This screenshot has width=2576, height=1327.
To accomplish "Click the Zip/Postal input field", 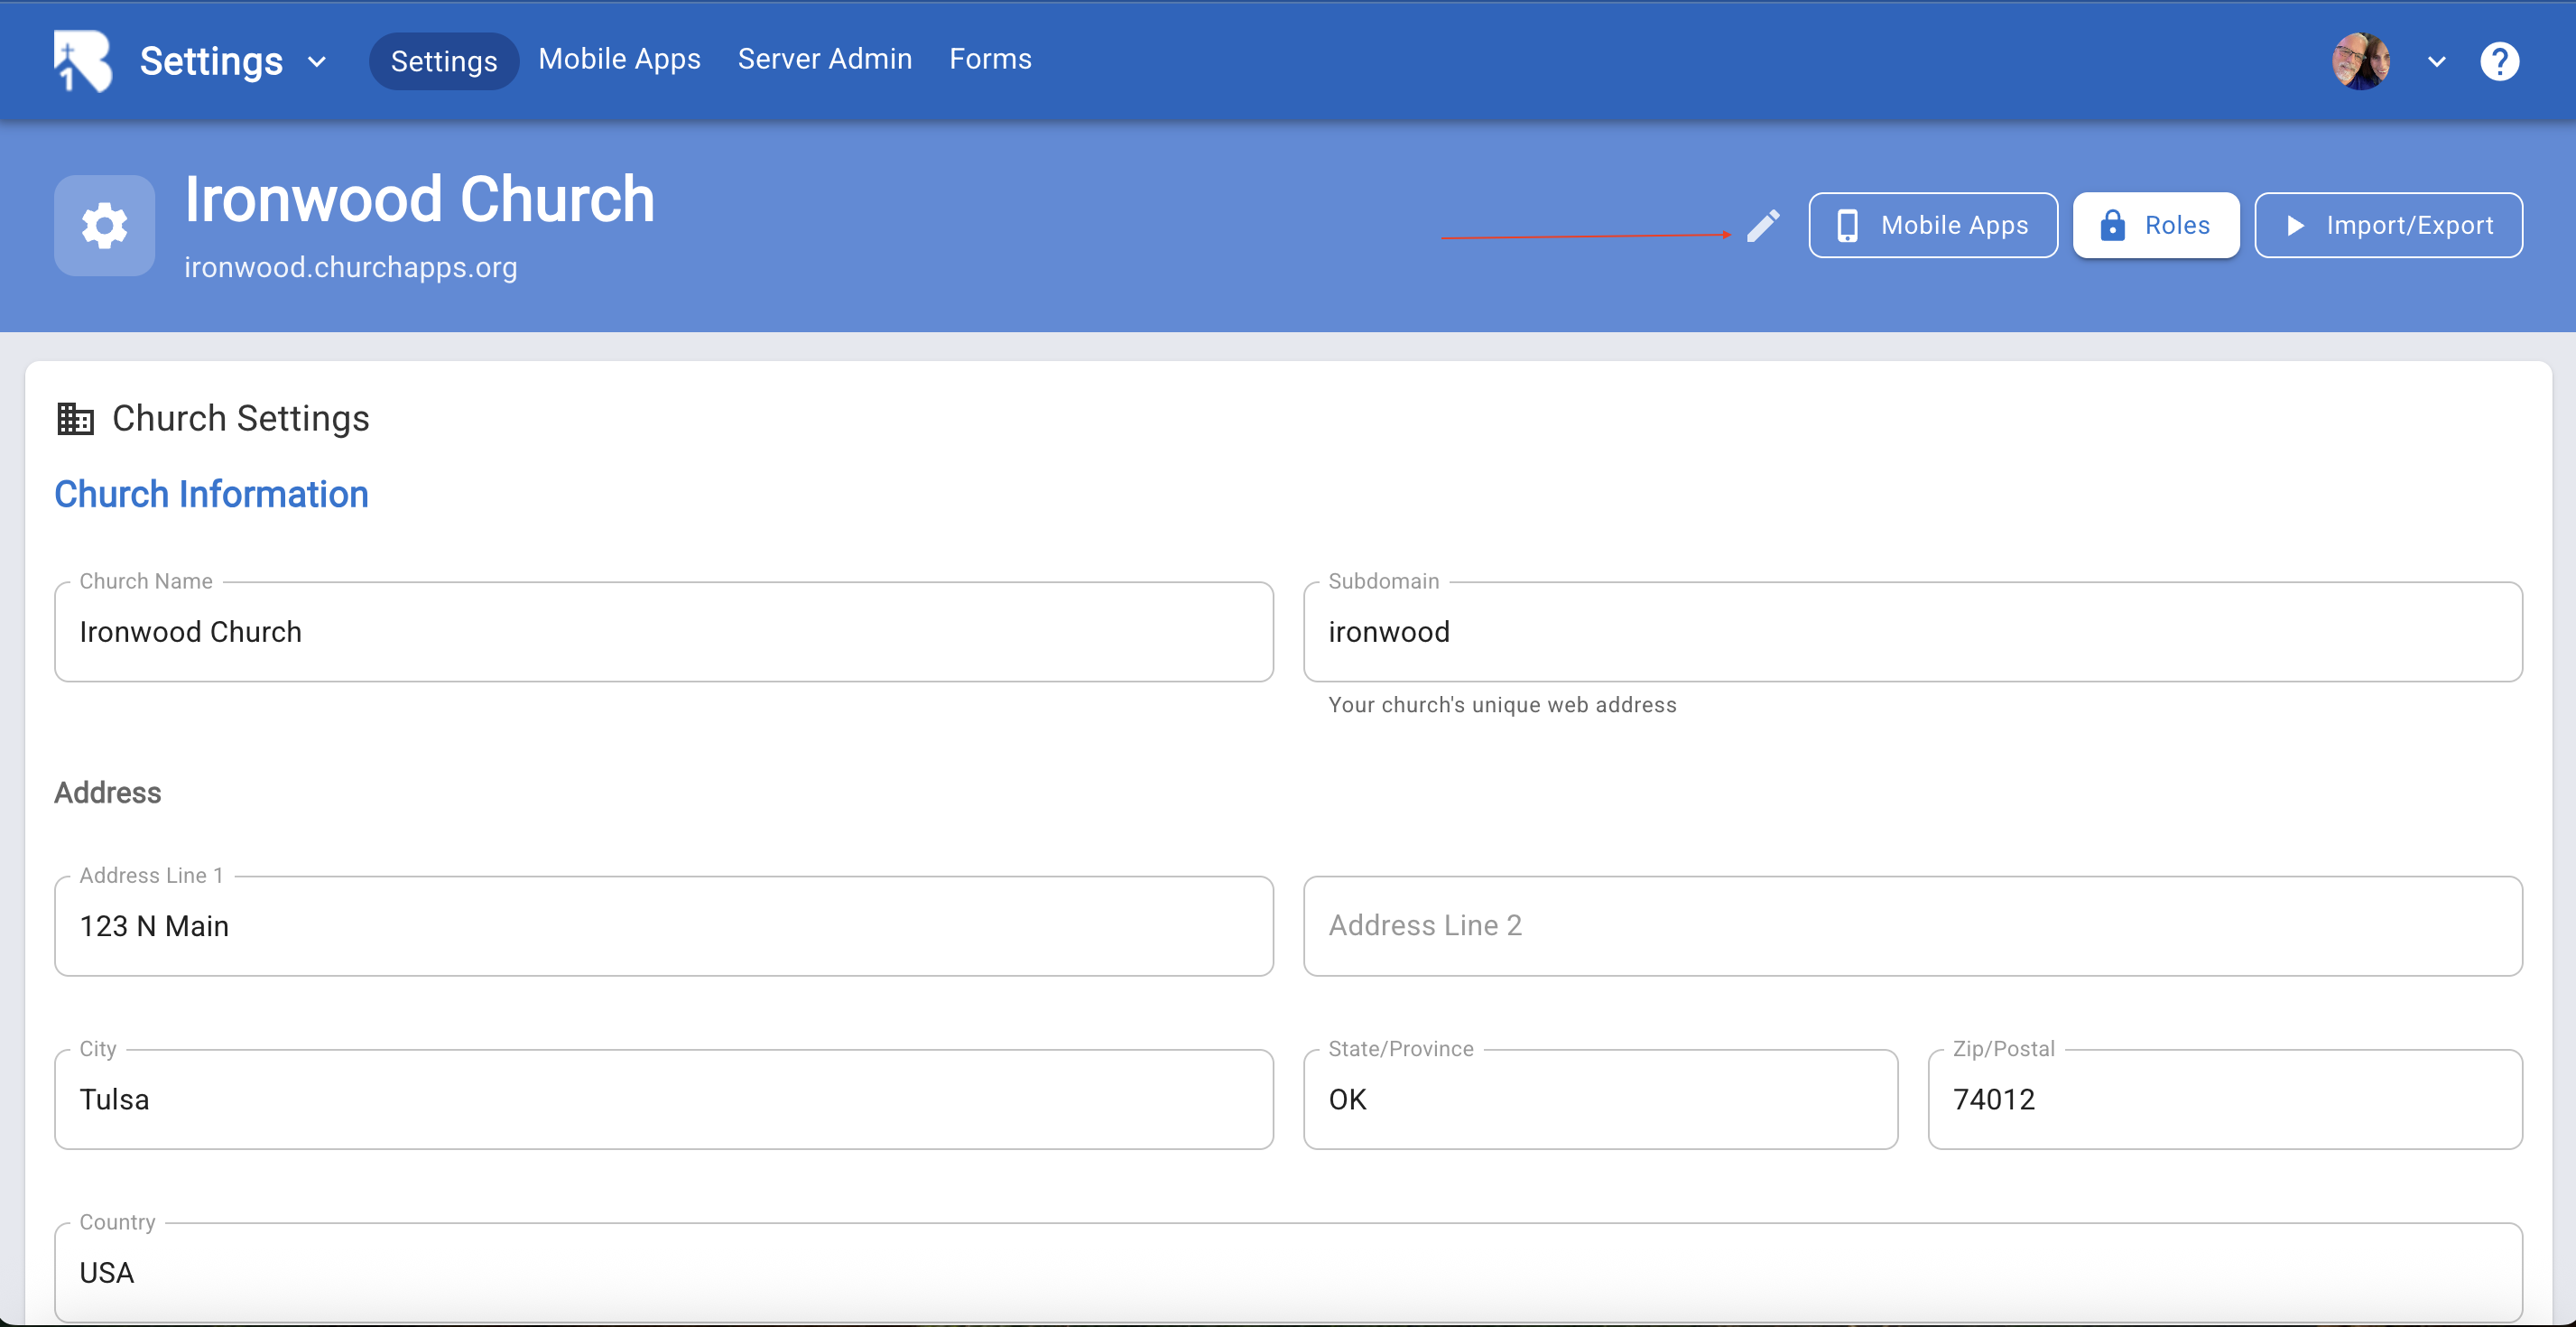I will 2224,1099.
